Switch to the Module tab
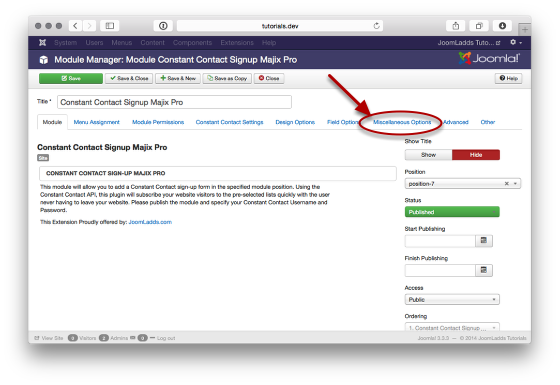 (52, 122)
